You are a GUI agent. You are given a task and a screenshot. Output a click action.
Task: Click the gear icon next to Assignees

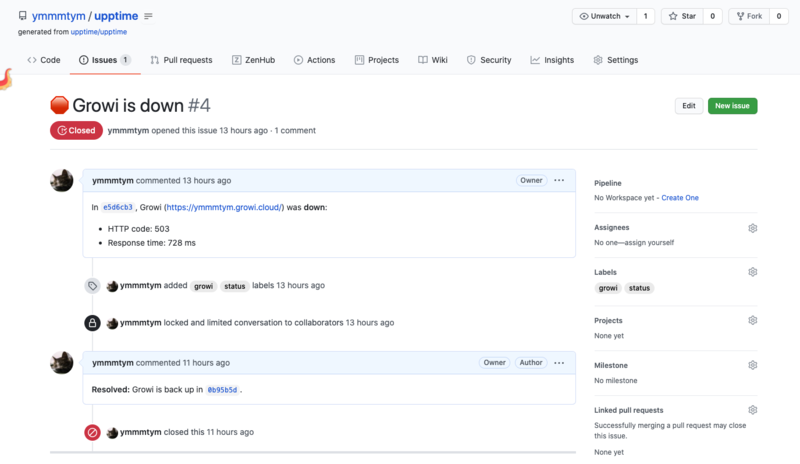[753, 228]
